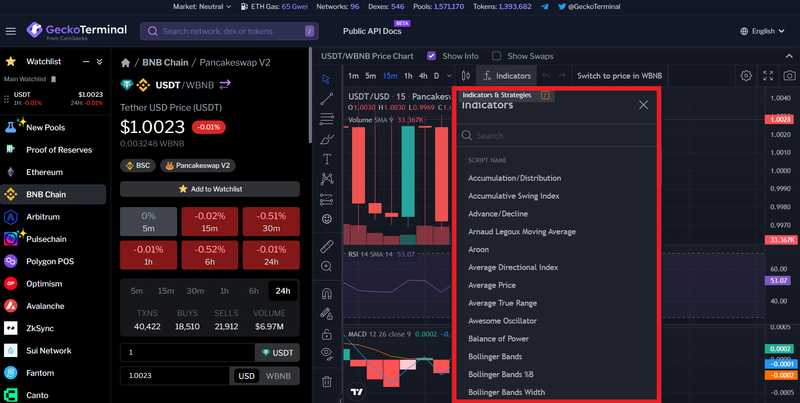
Task: Open the Telegram link icon
Action: (545, 7)
